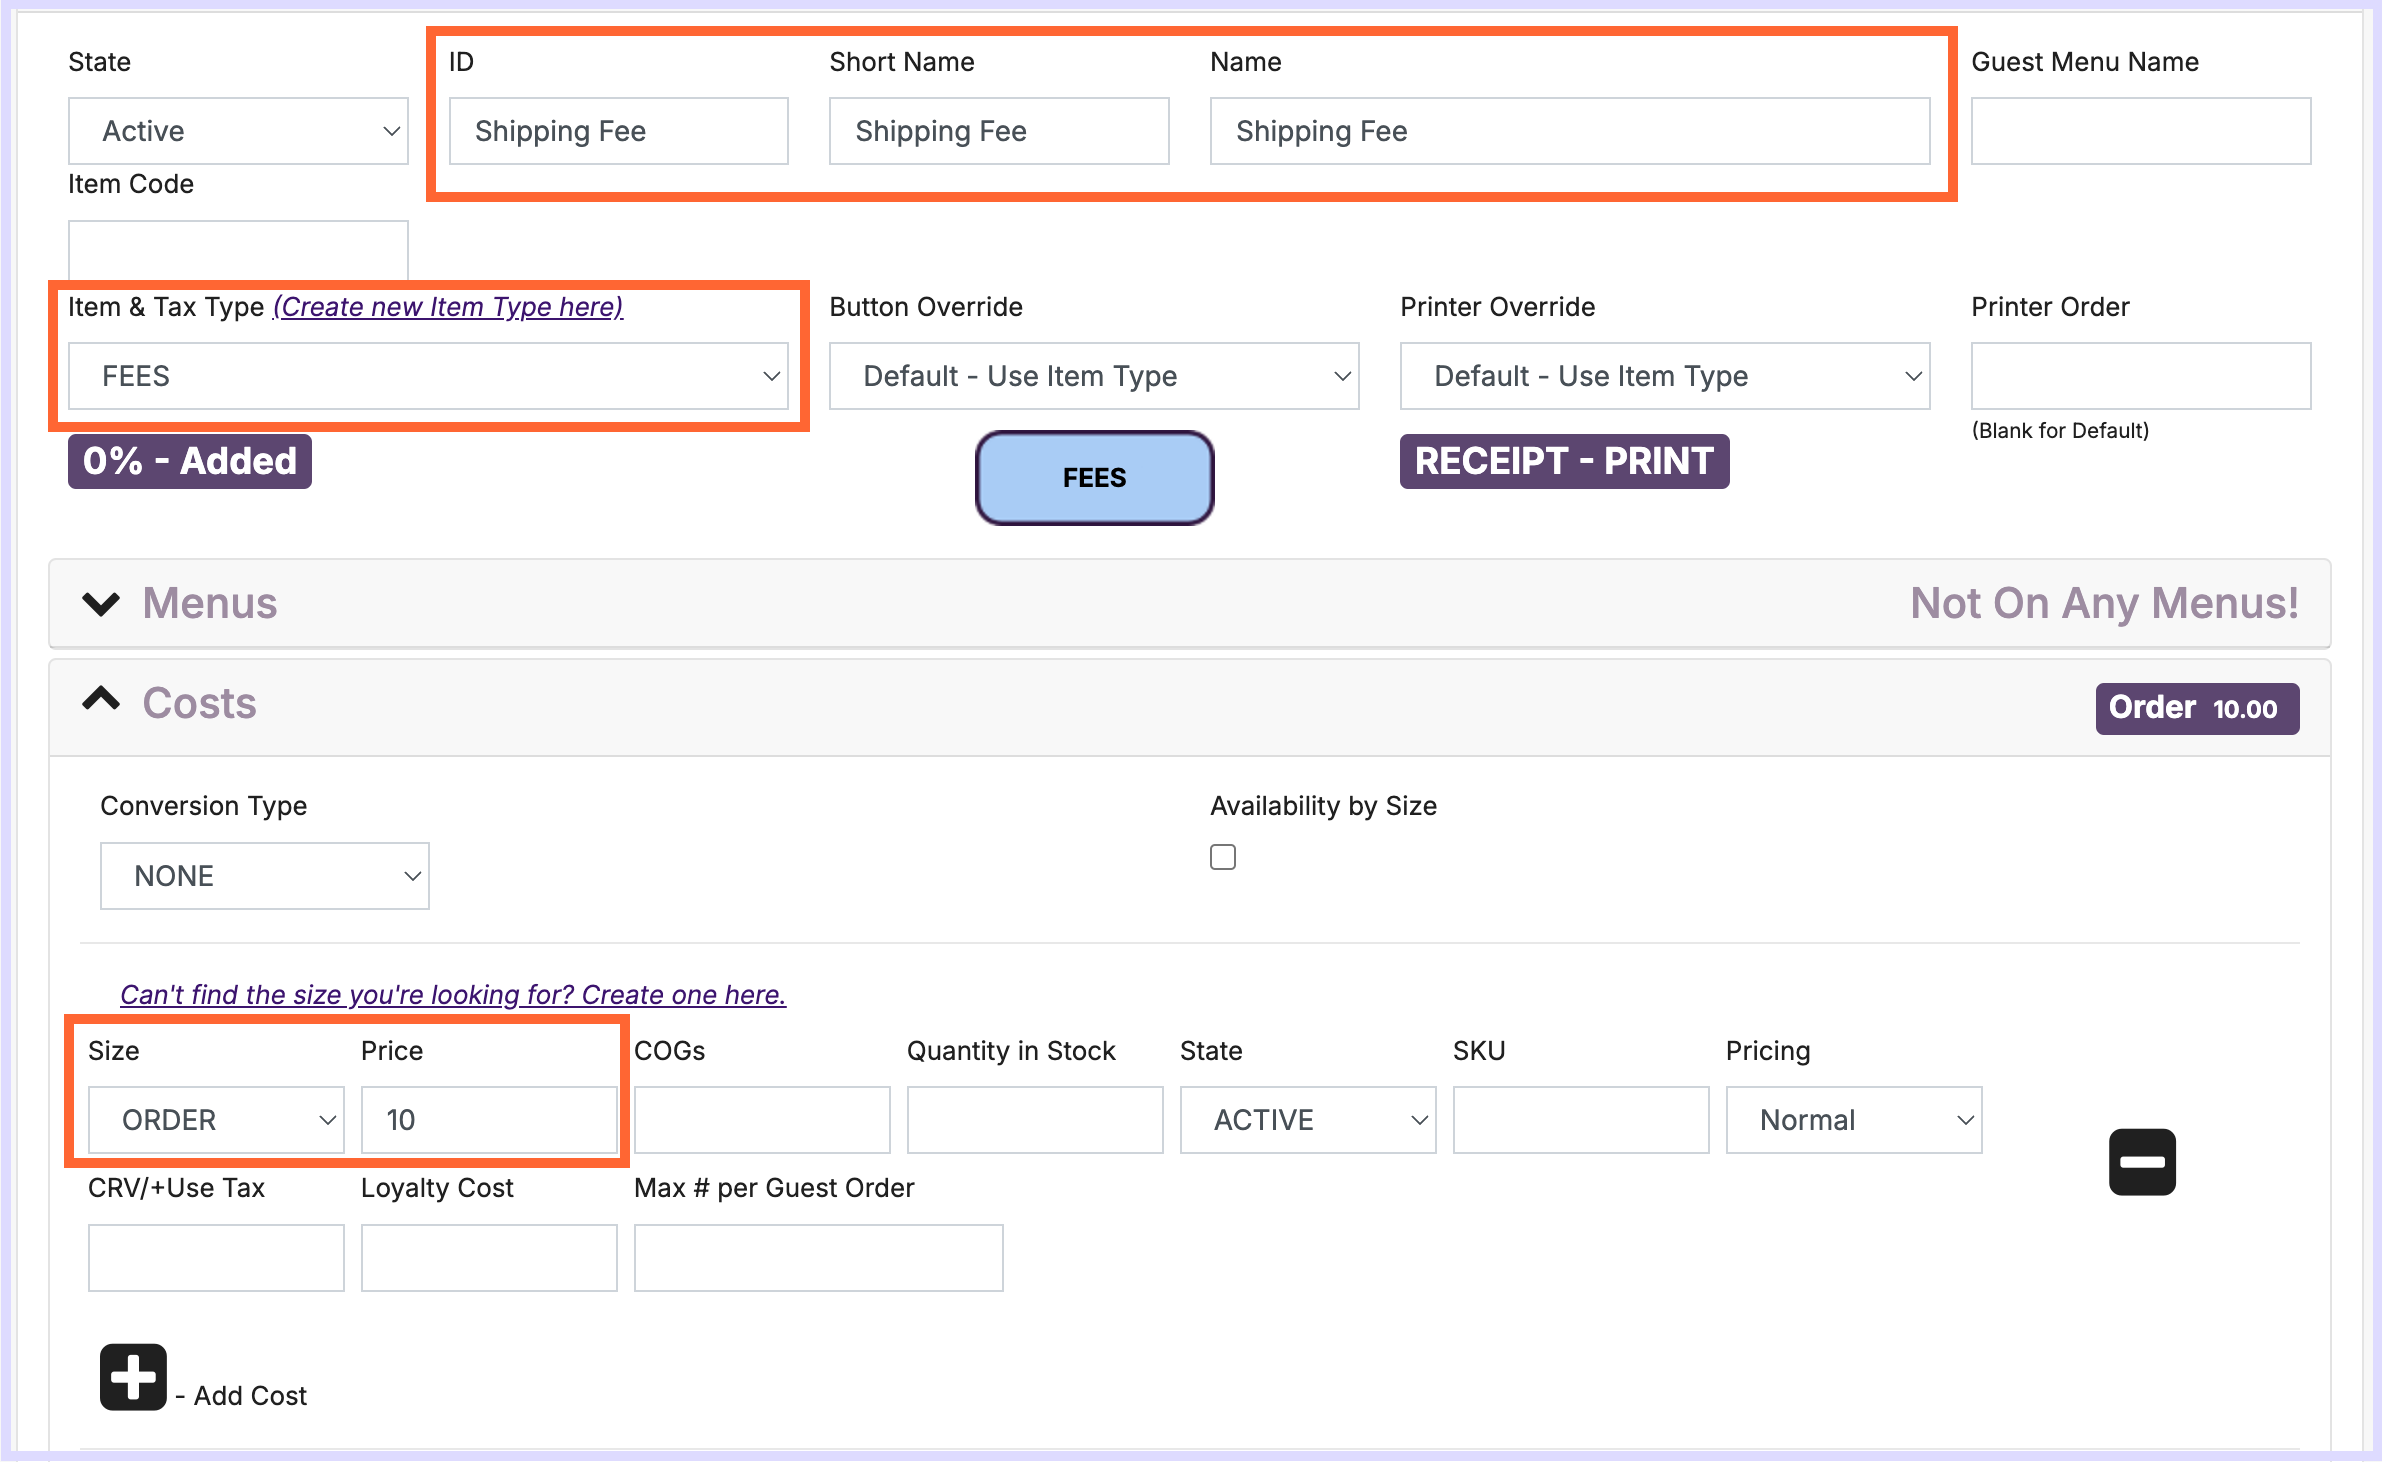Expand the Menus section chevron
The width and height of the screenshot is (2382, 1462).
(101, 604)
